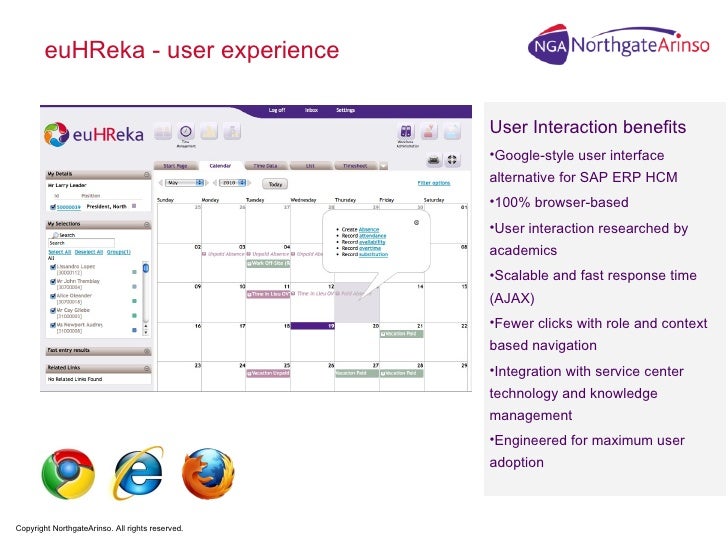Click the Record attendance link
Viewport: 728px width, 546px height.
(373, 235)
